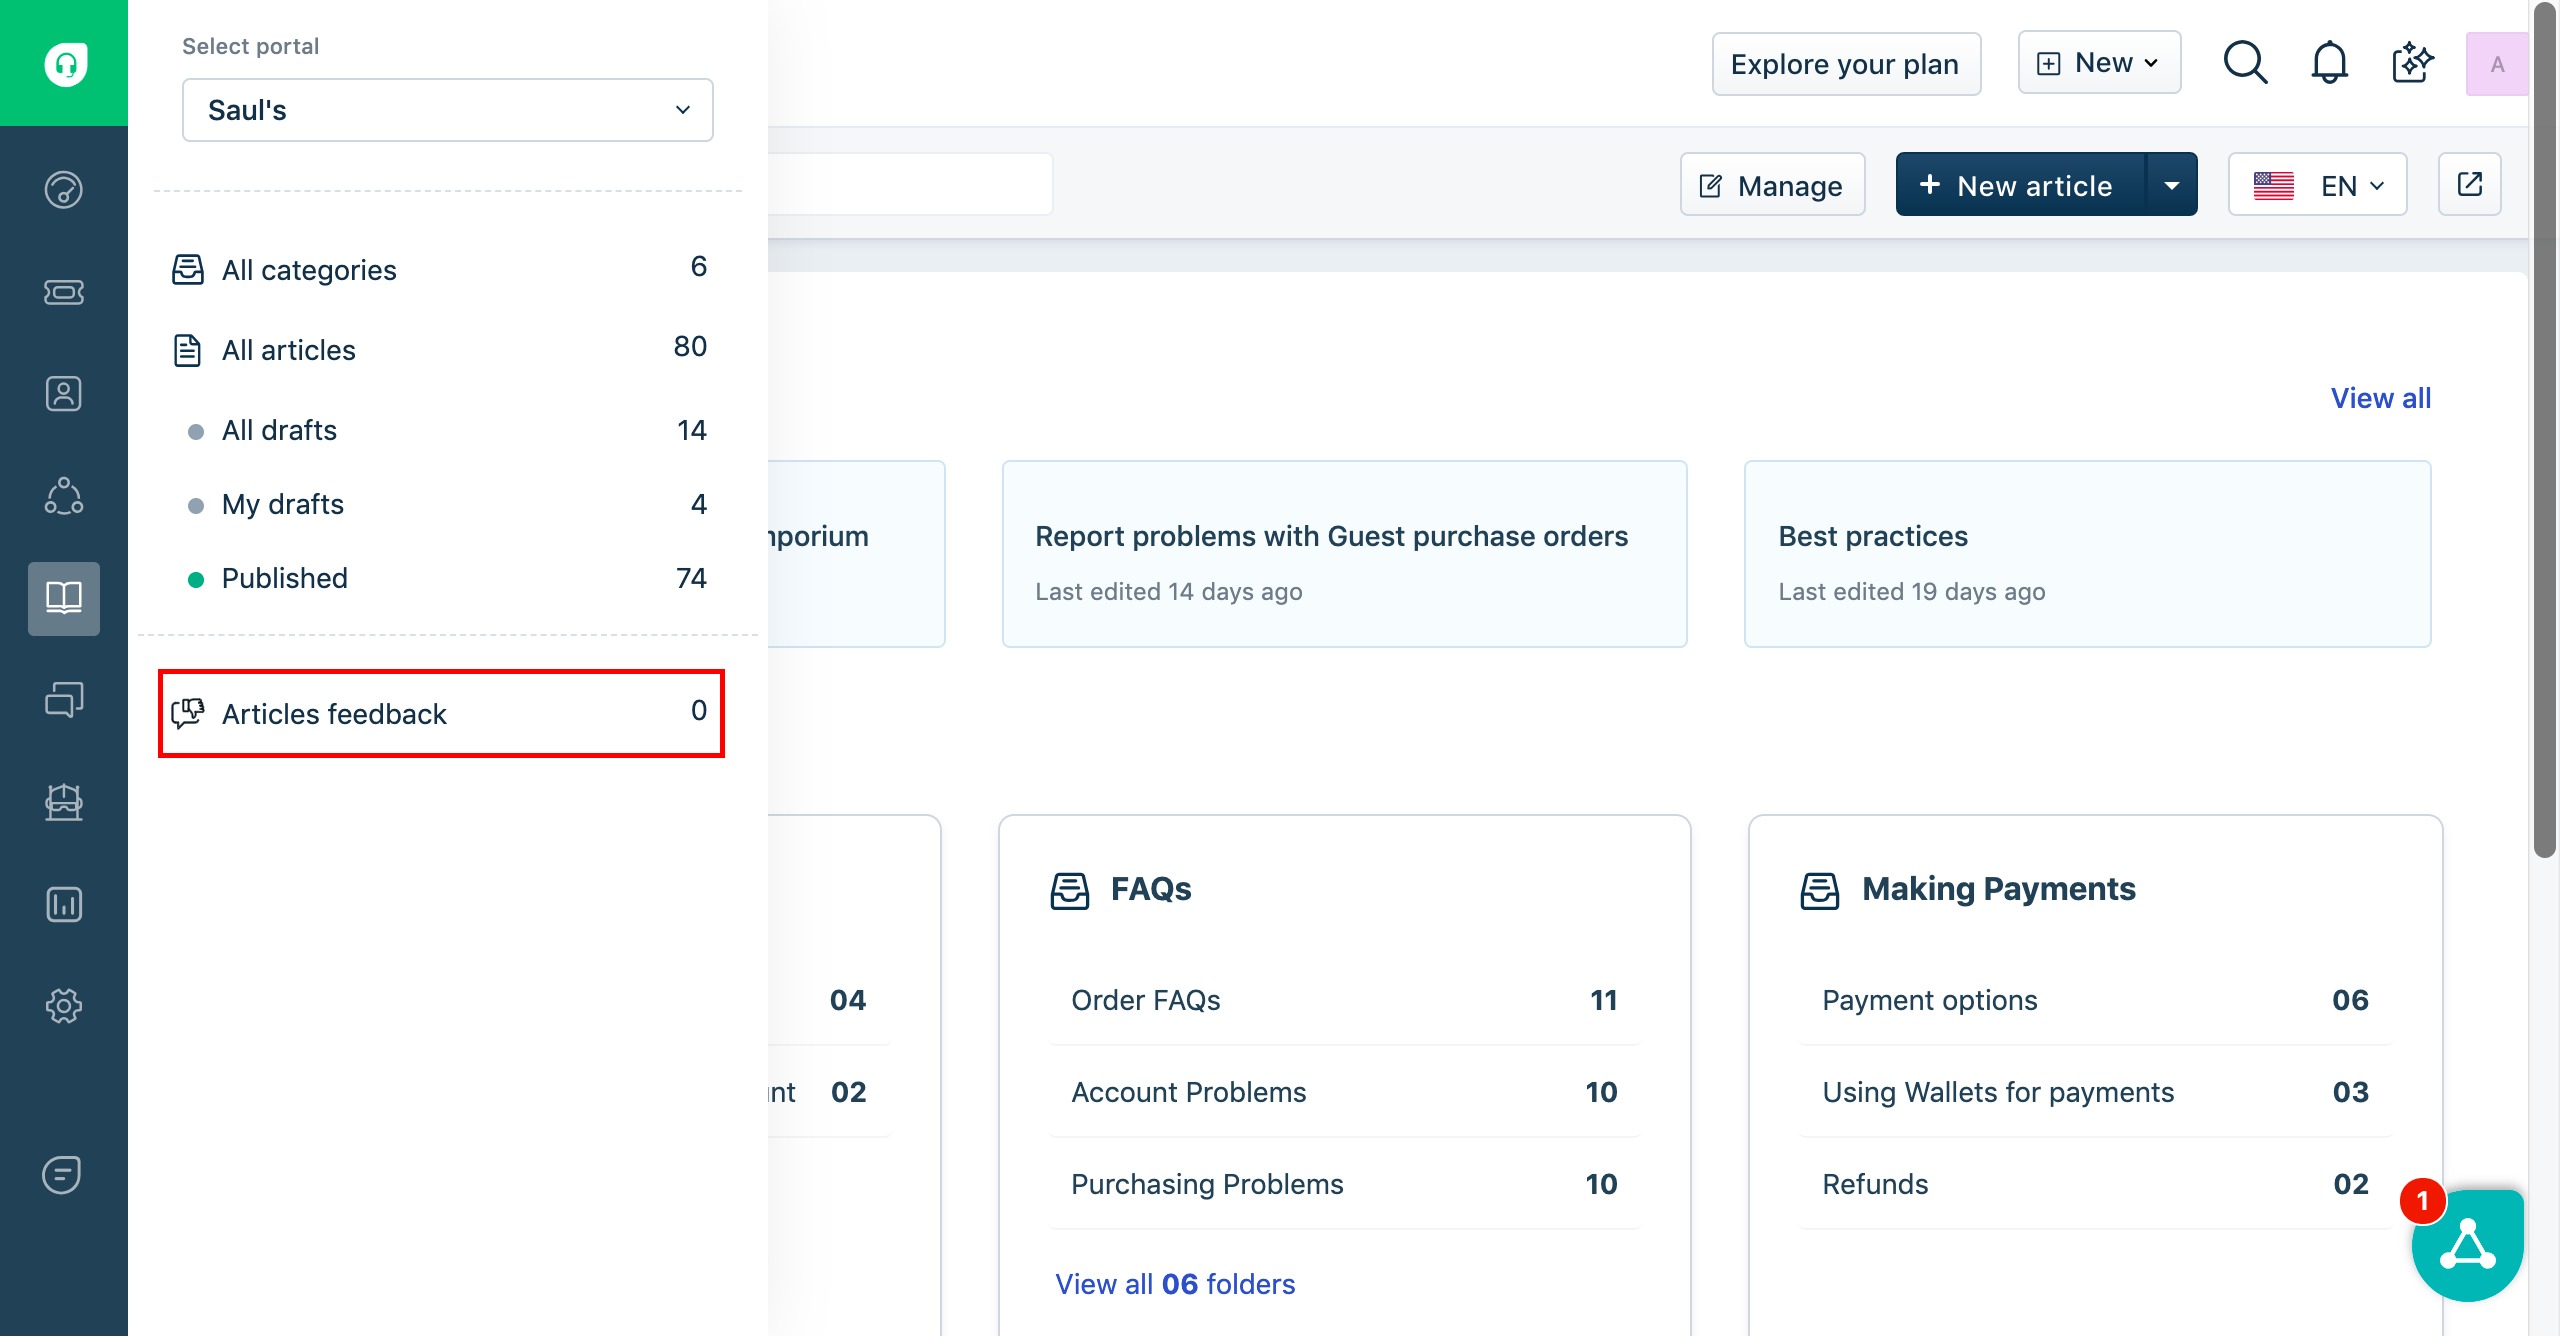Open the Solutions book icon in sidebar

tap(64, 598)
